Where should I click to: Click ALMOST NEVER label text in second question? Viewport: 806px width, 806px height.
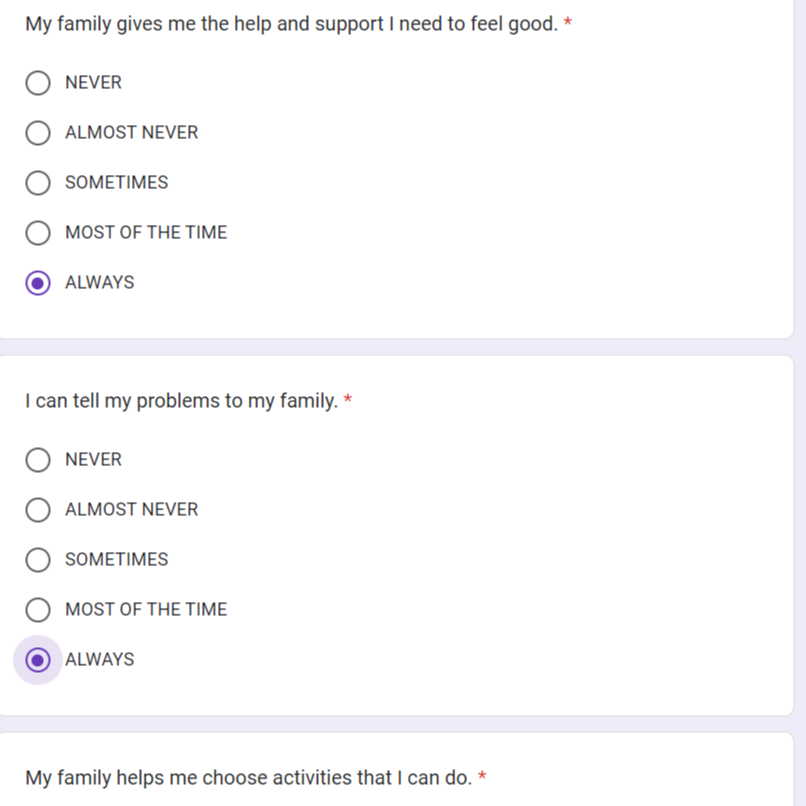[x=132, y=509]
